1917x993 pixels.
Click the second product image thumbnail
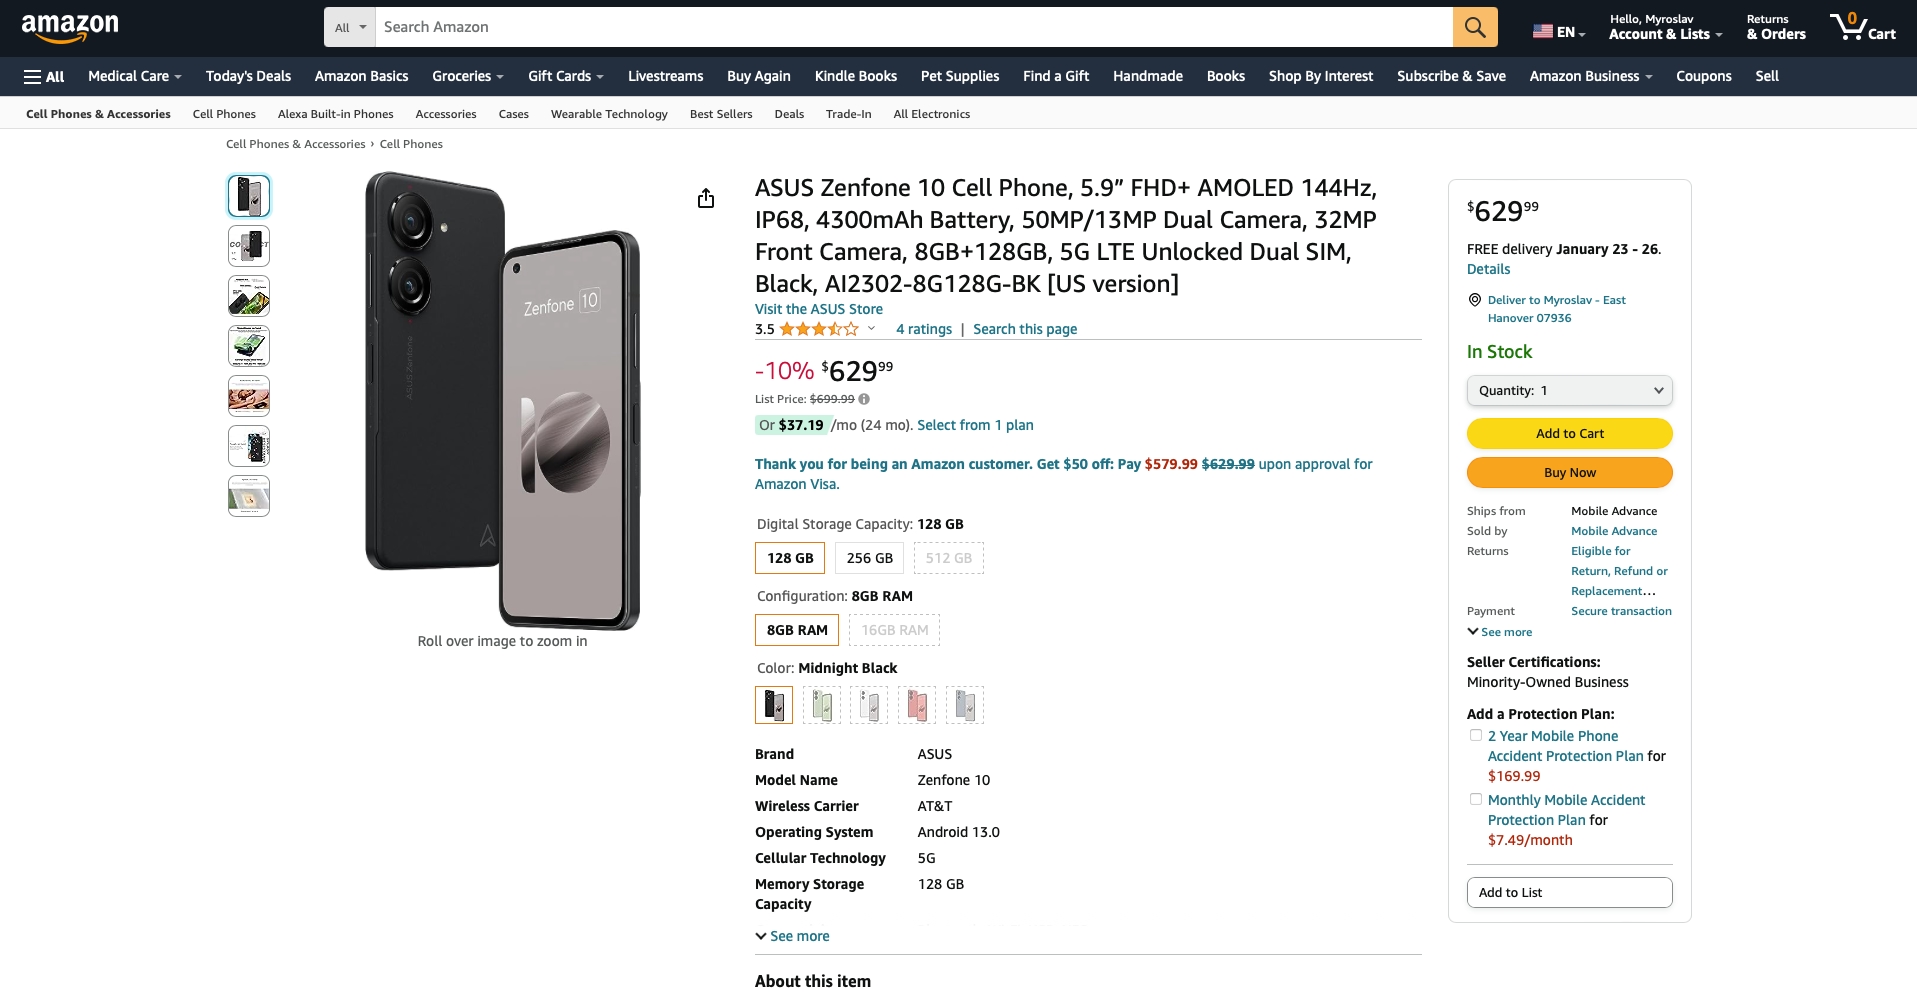pos(249,246)
